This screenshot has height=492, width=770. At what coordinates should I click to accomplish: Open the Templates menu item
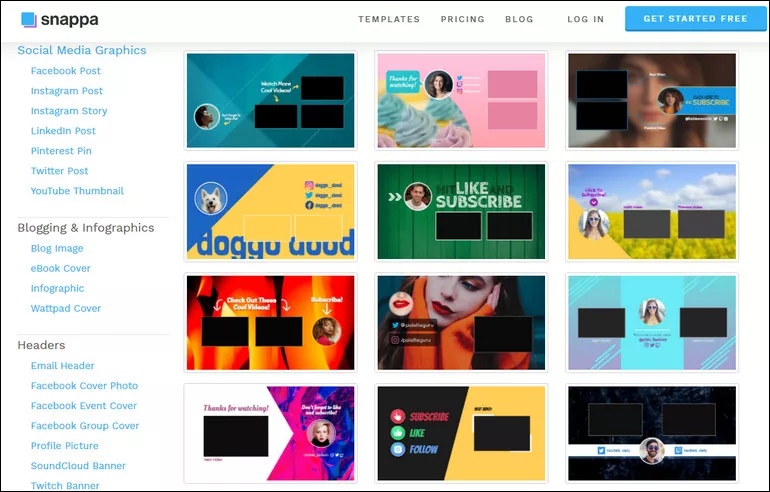click(x=389, y=19)
